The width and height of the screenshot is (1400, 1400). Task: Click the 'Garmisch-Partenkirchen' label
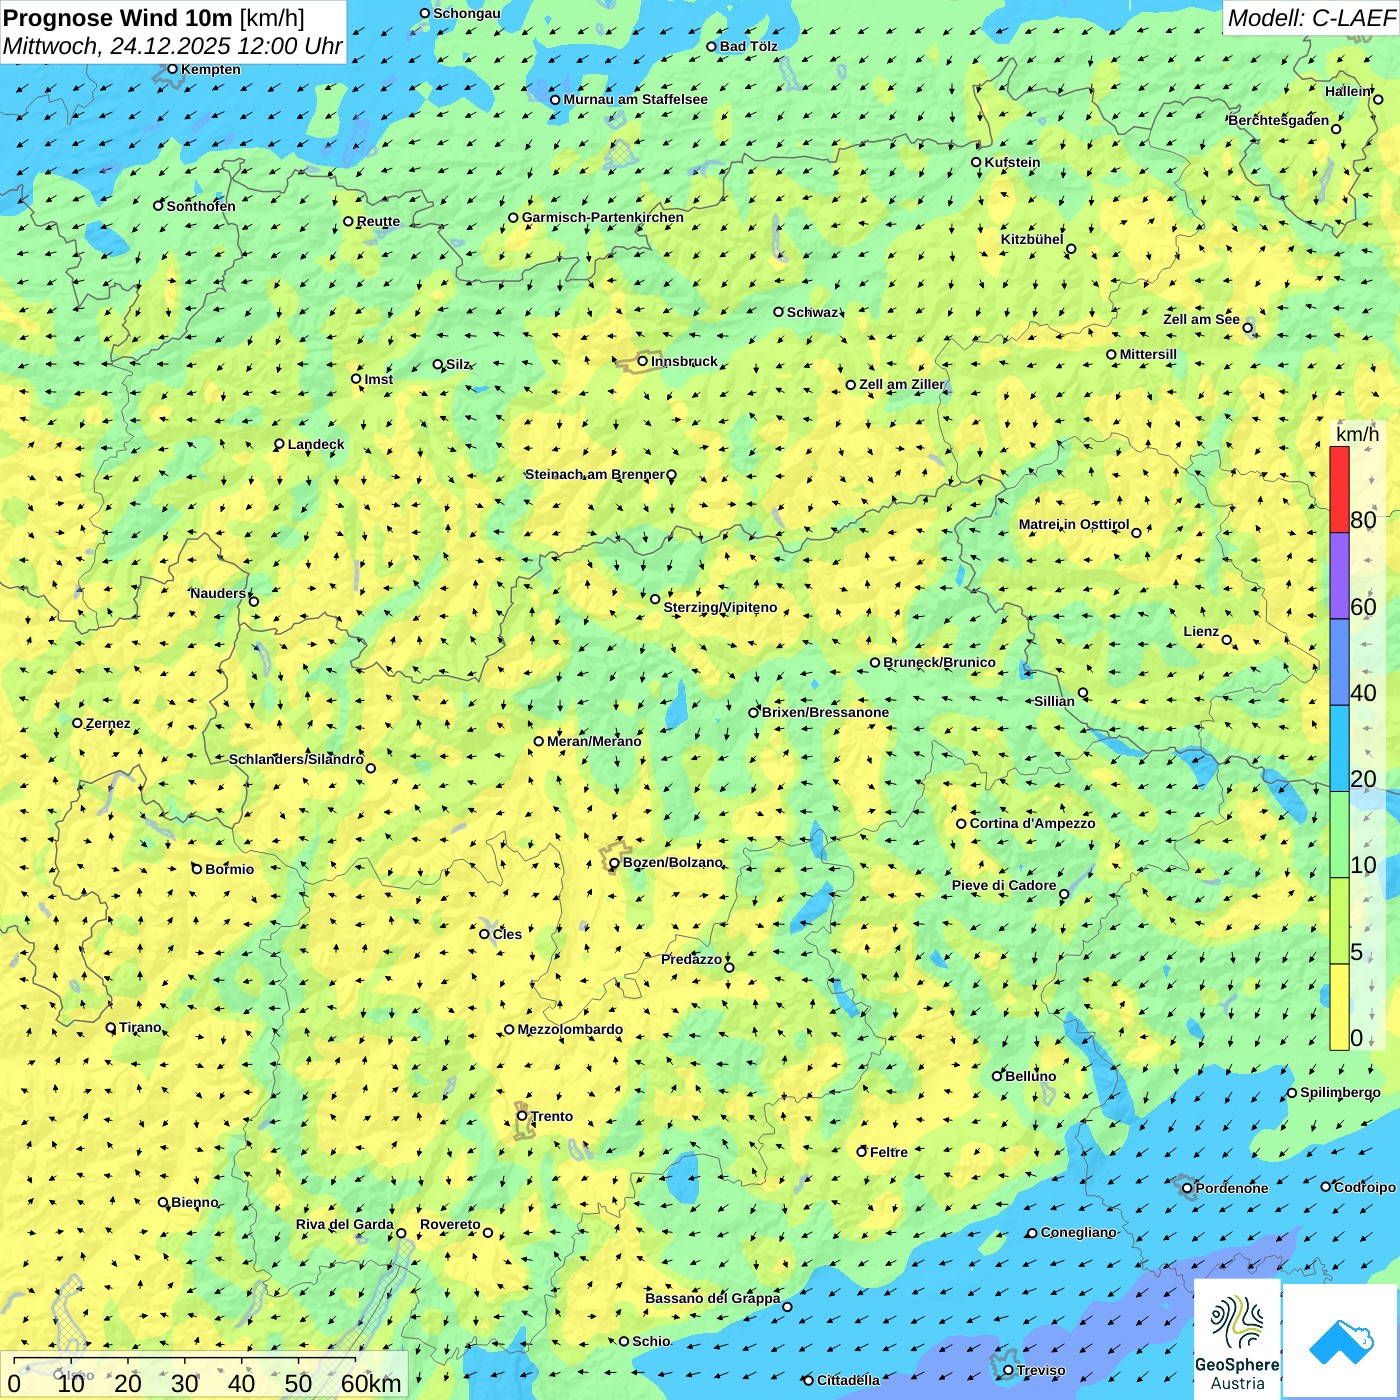click(x=603, y=217)
